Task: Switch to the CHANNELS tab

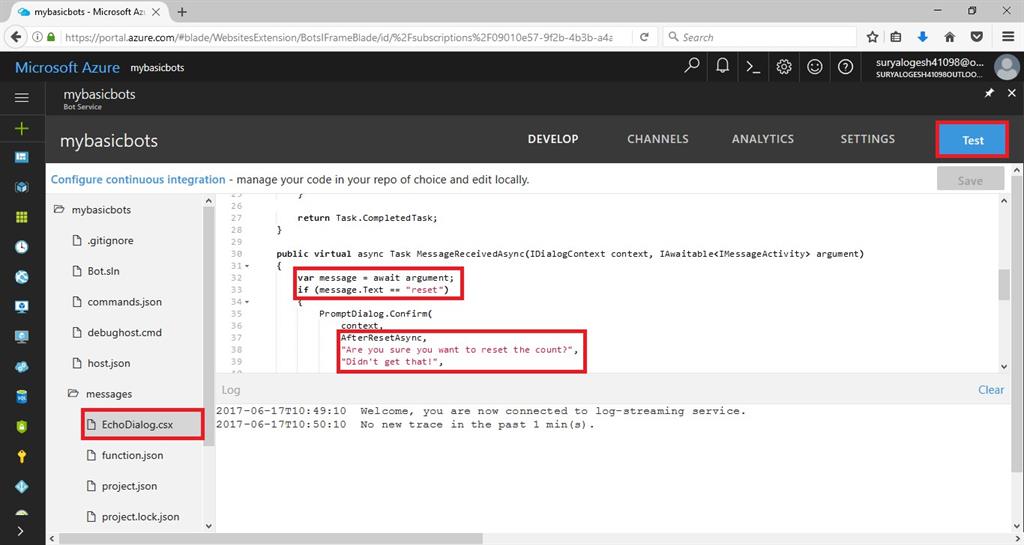Action: pyautogui.click(x=658, y=139)
